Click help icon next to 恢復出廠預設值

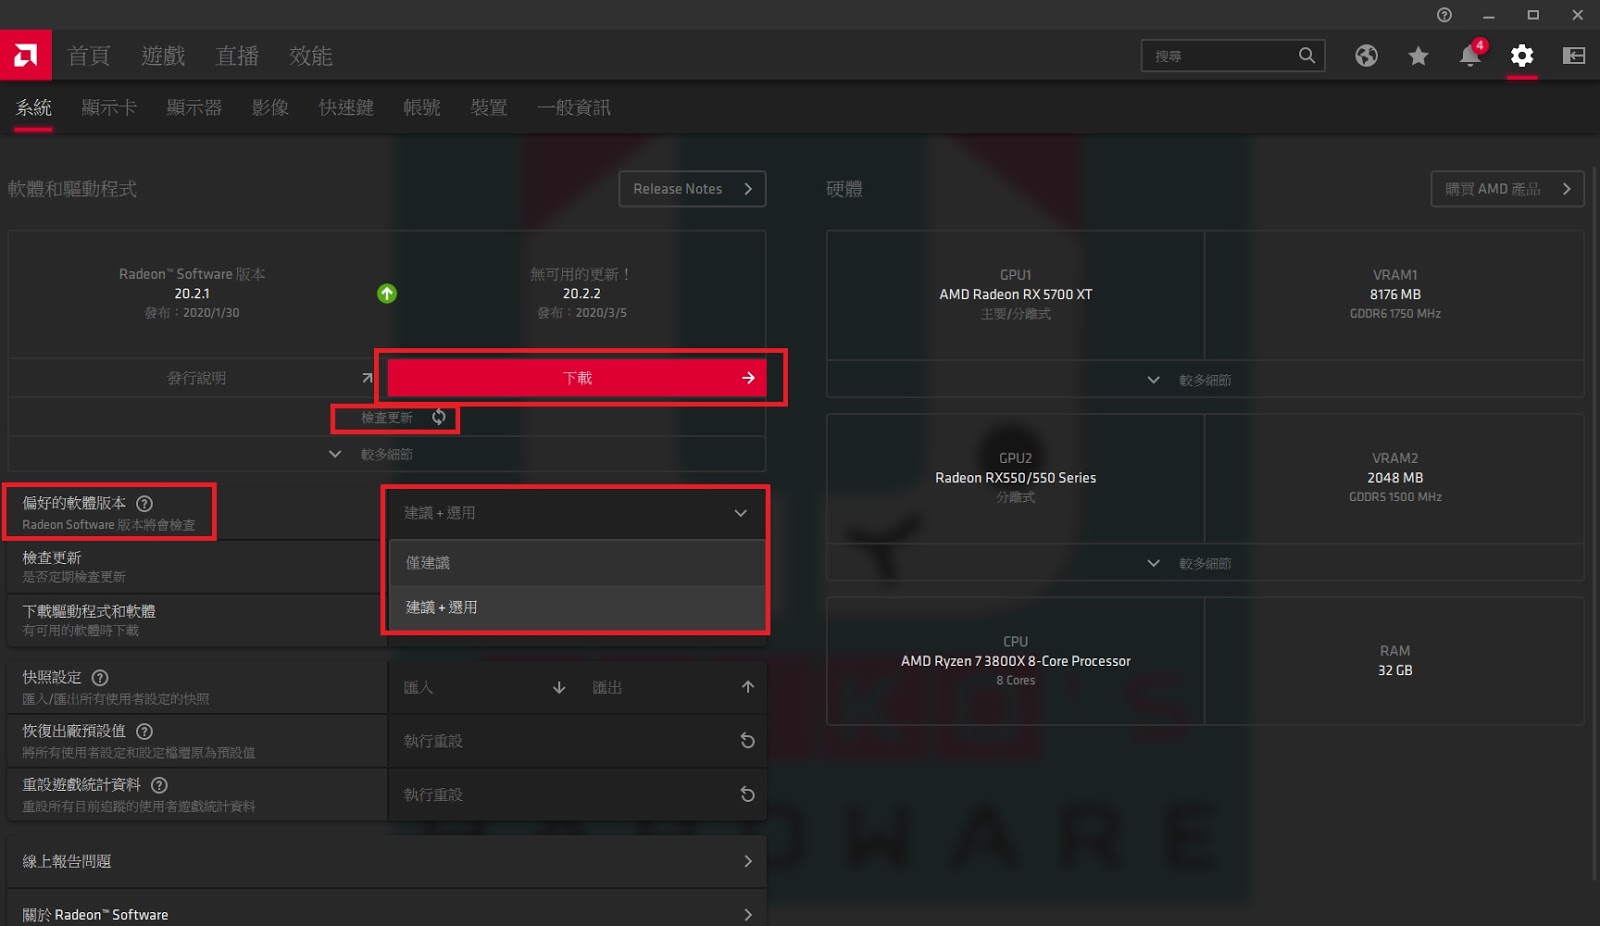[144, 731]
